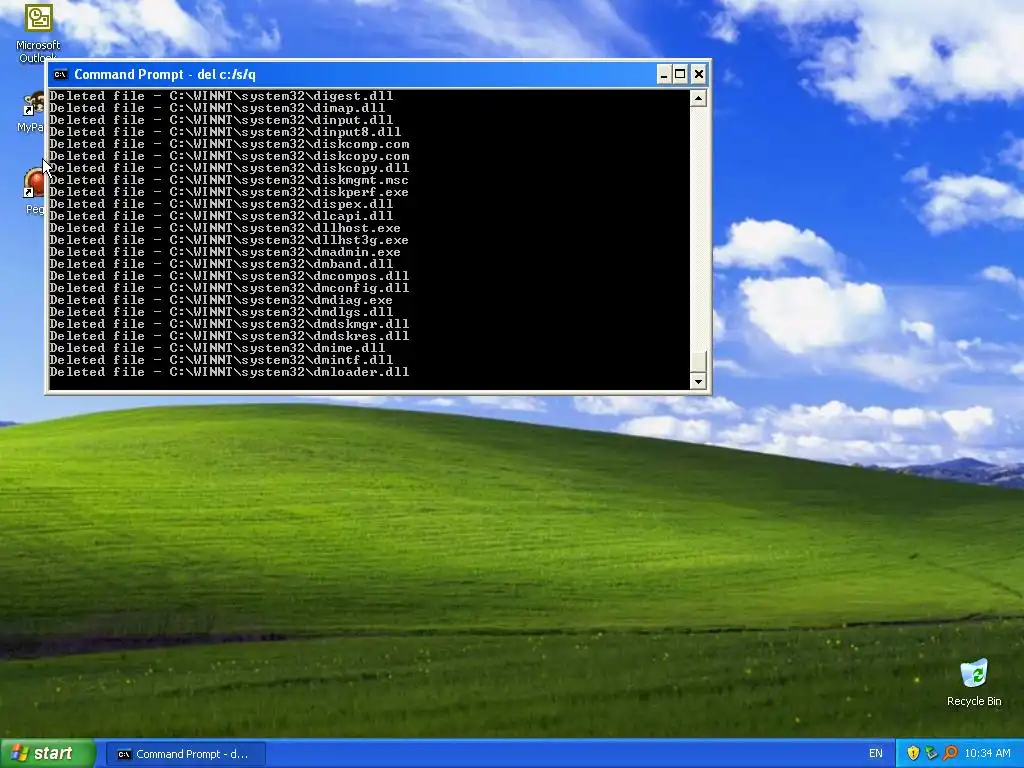1024x768 pixels.
Task: Click the window title 'Command Prompt - del c:/s/q'
Action: pos(165,74)
